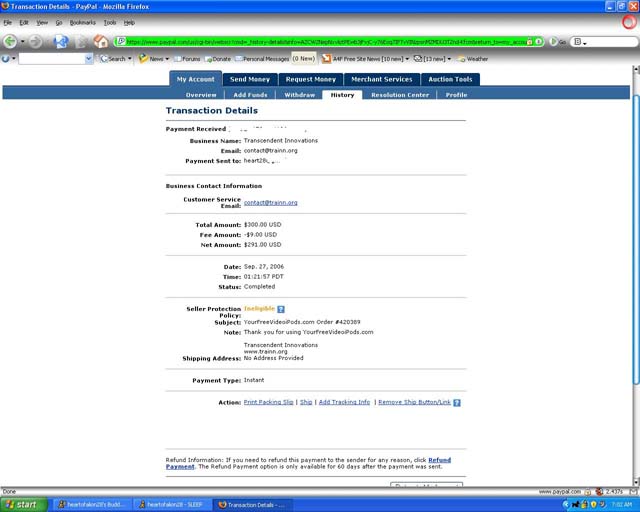Open the Help menu
The height and width of the screenshot is (512, 640).
[129, 22]
